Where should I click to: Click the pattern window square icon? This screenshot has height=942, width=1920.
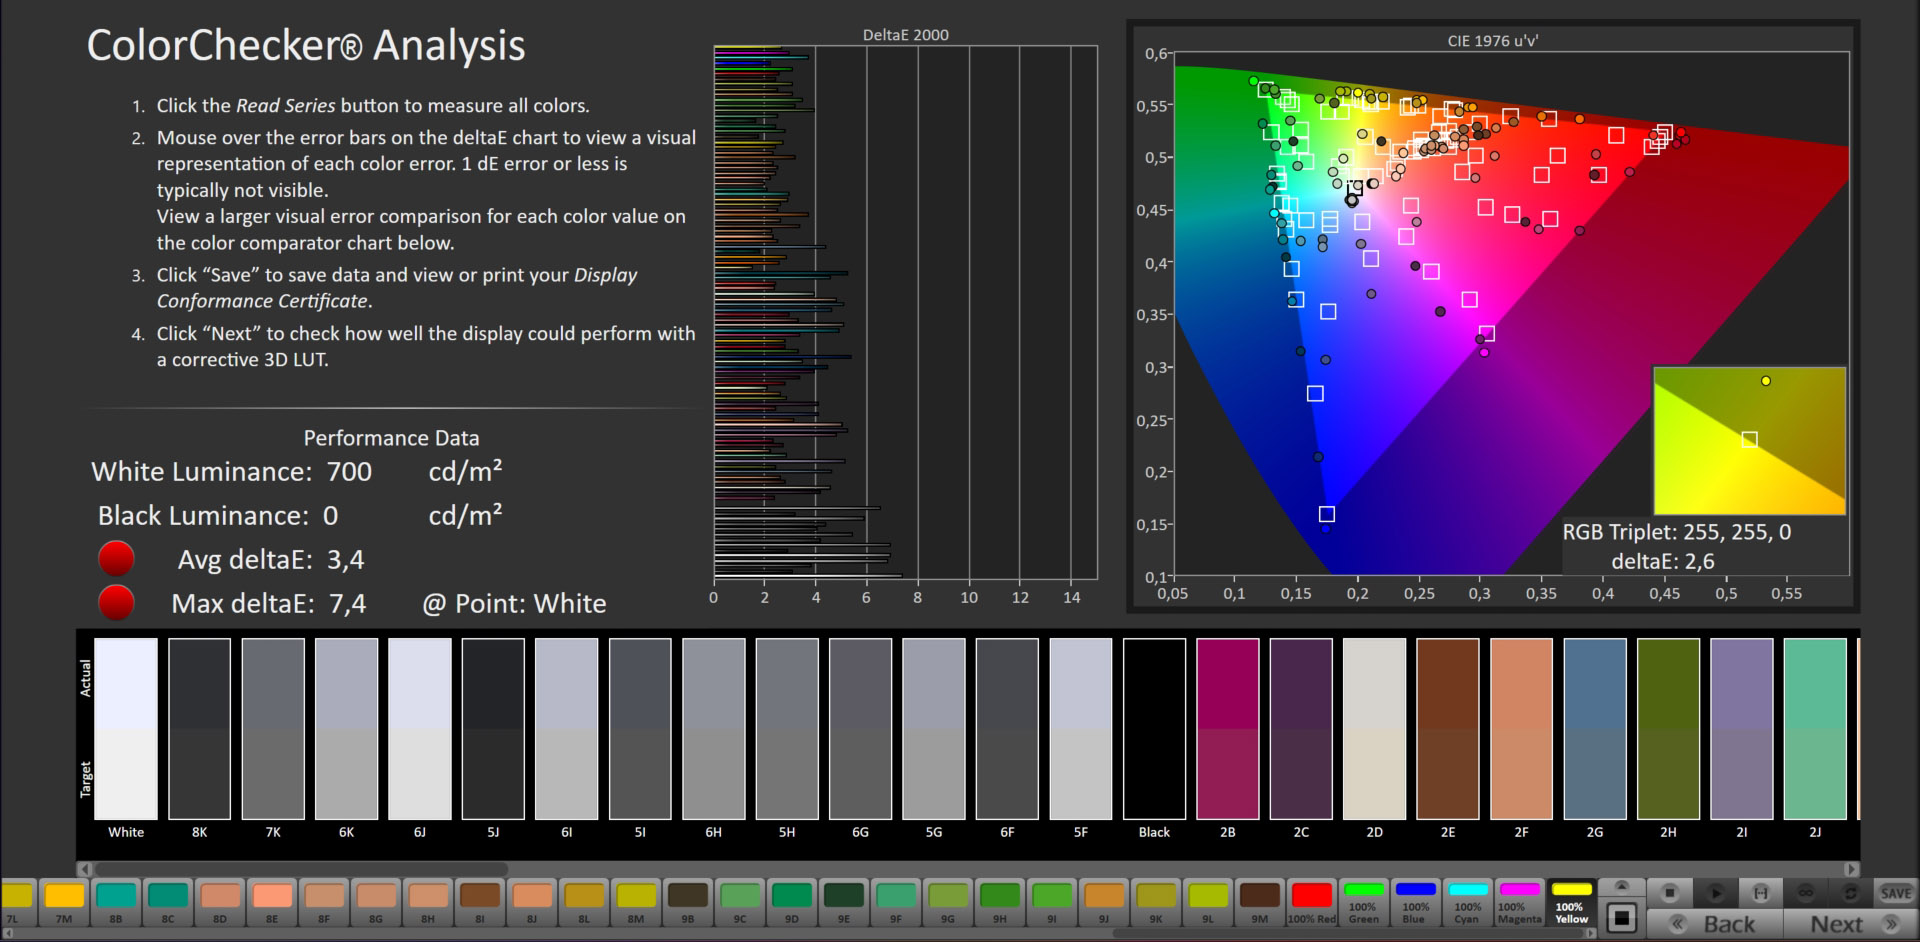[x=1622, y=917]
